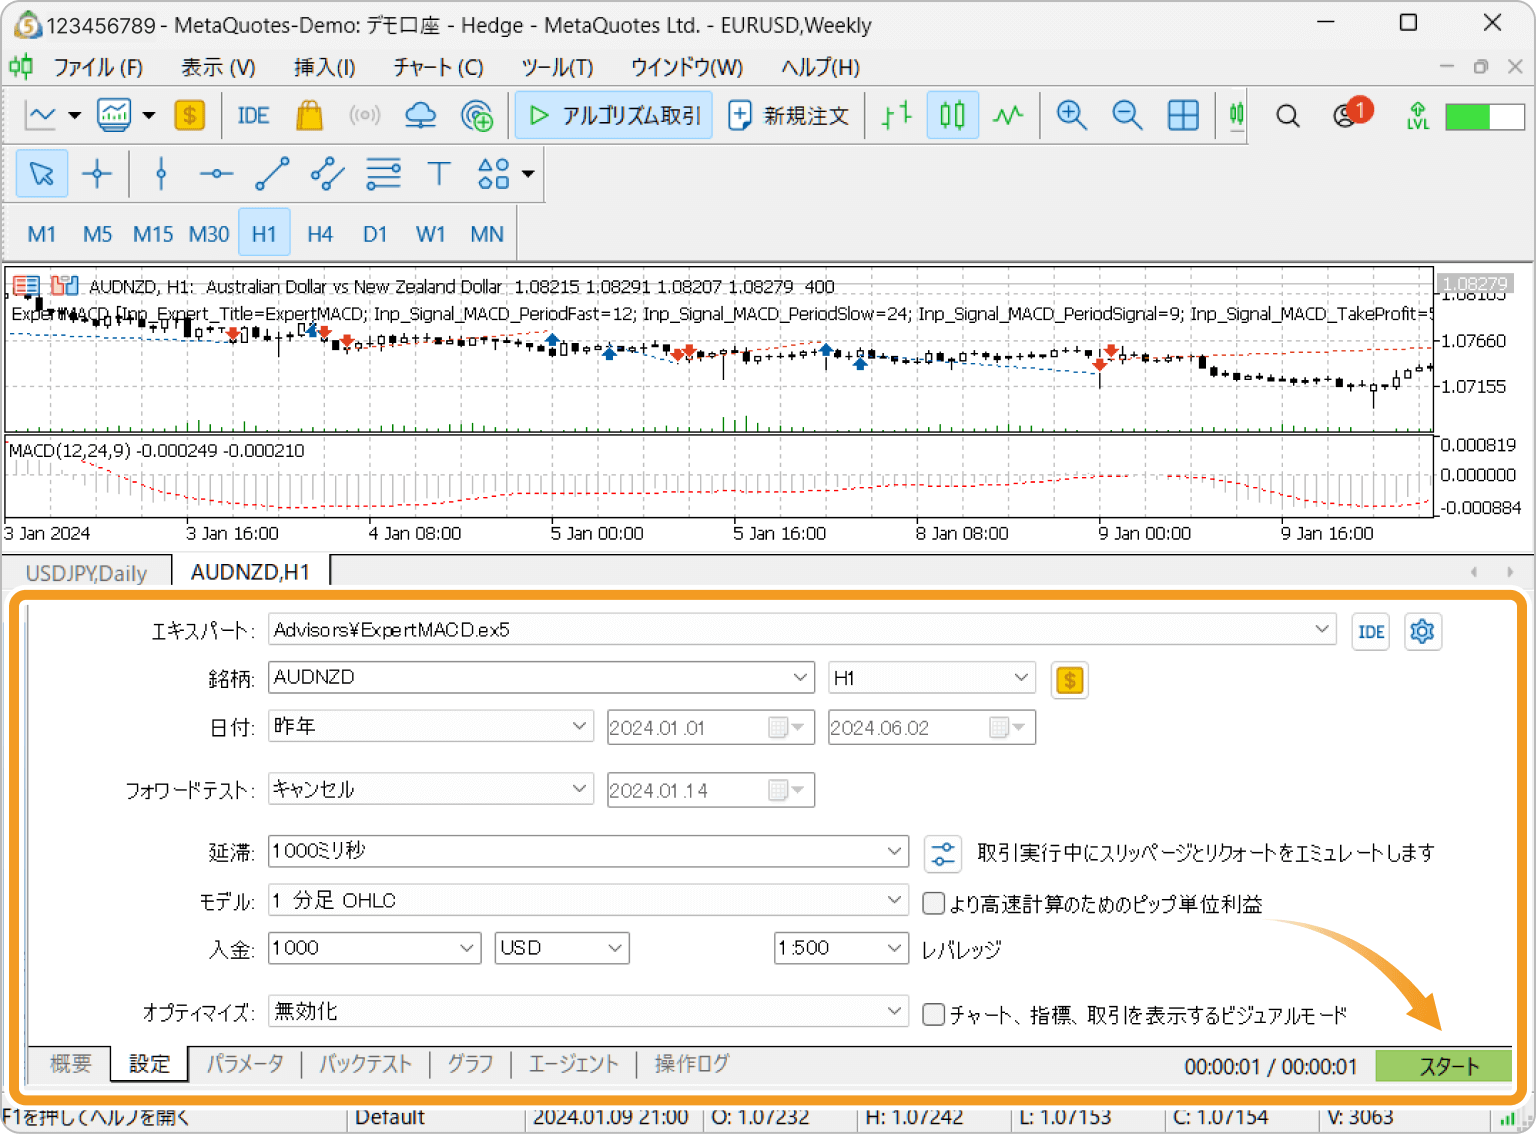This screenshot has height=1134, width=1536.
Task: Switch to the バックテスト tab
Action: coord(365,1064)
